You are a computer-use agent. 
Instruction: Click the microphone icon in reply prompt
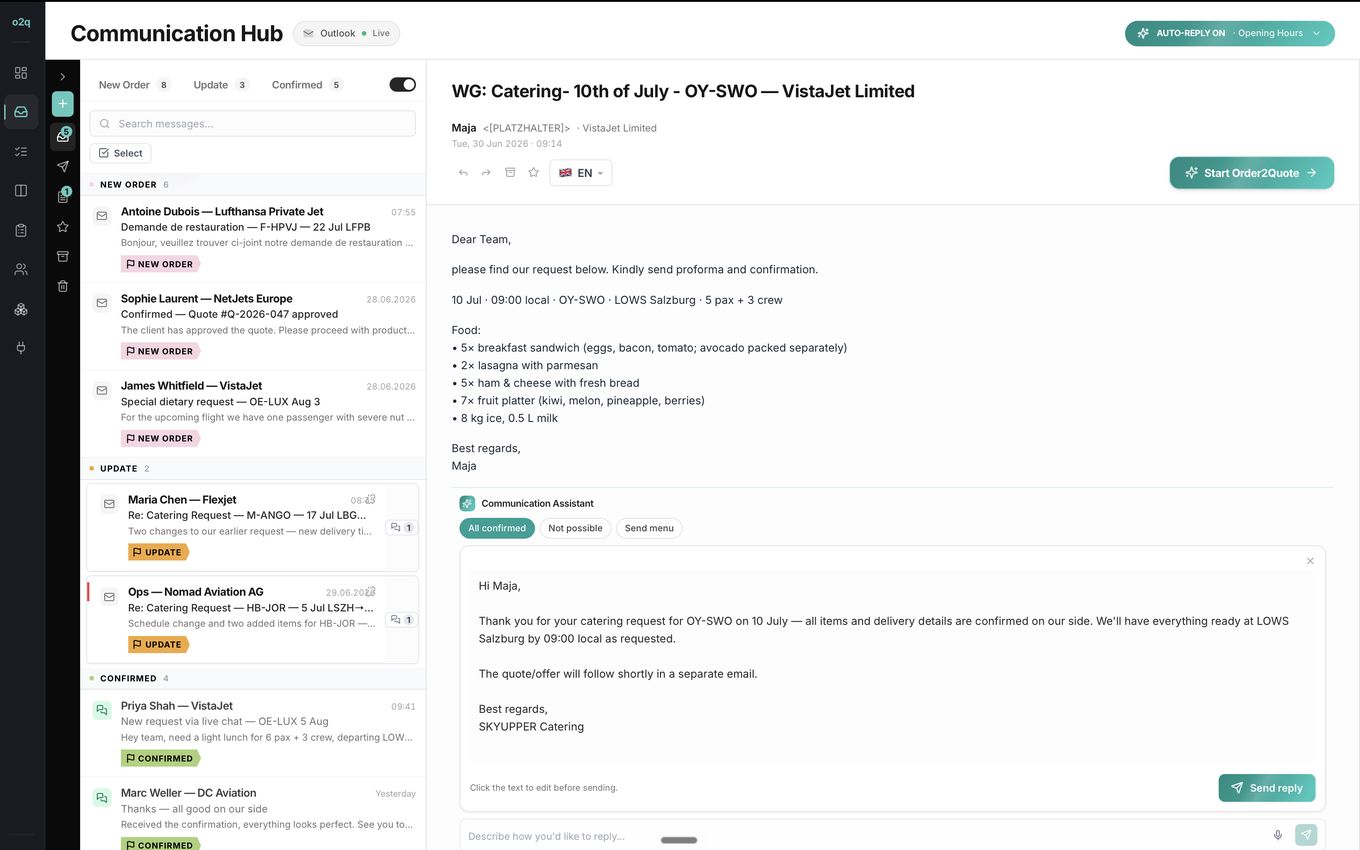coord(1278,835)
